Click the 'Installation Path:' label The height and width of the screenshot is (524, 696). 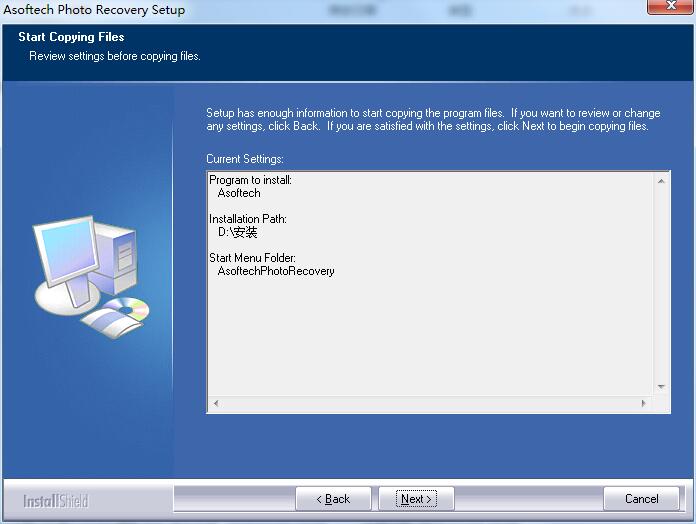(x=248, y=219)
